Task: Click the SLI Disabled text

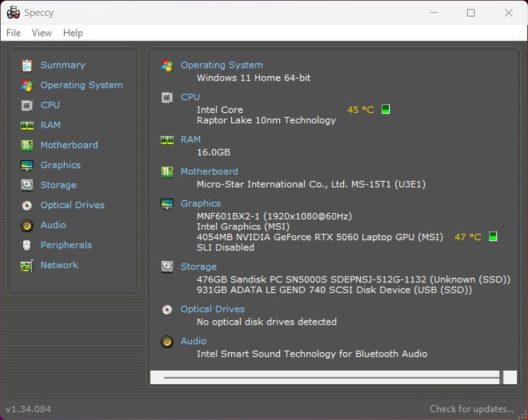Action: [225, 248]
